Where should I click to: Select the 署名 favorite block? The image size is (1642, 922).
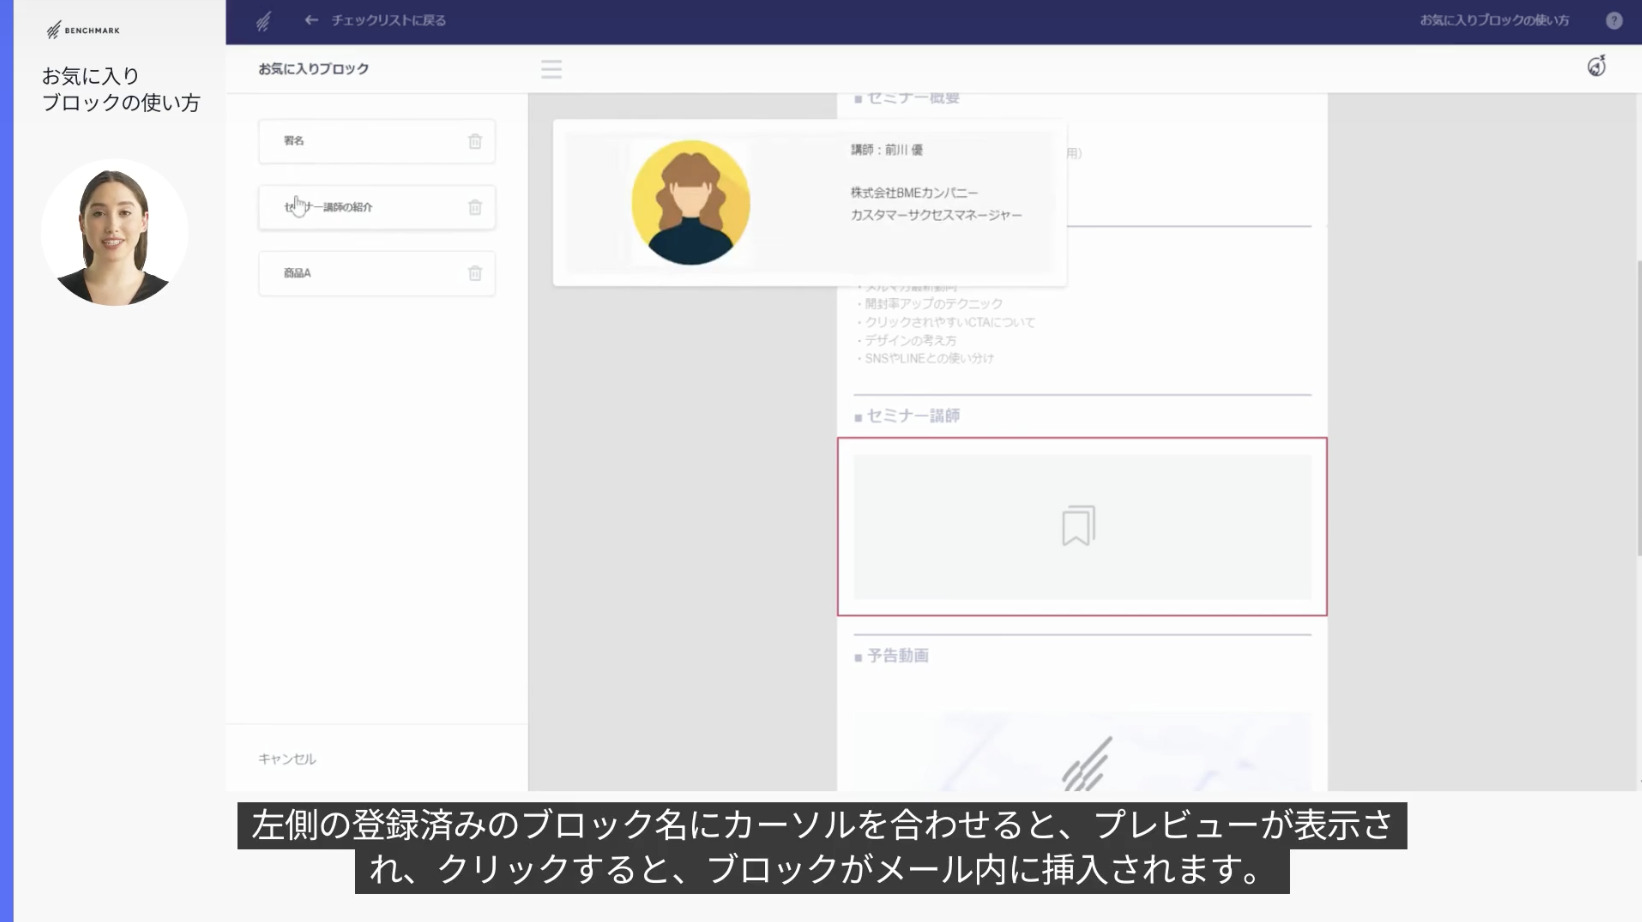click(360, 141)
